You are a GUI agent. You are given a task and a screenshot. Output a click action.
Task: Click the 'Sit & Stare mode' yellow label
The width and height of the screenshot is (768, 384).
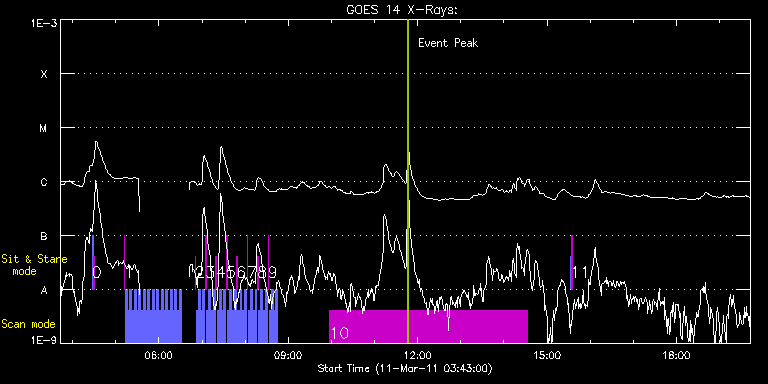coord(34,264)
